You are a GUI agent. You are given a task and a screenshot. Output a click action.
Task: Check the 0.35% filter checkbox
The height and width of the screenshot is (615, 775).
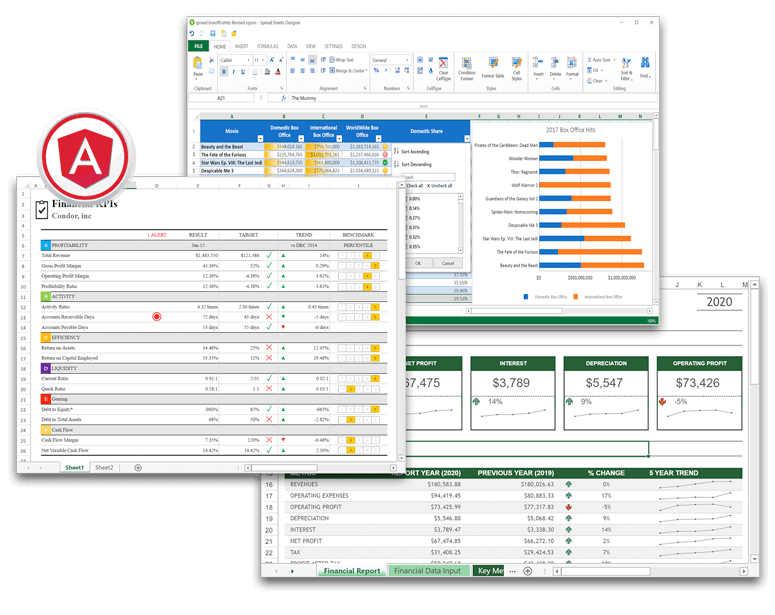pyautogui.click(x=407, y=246)
